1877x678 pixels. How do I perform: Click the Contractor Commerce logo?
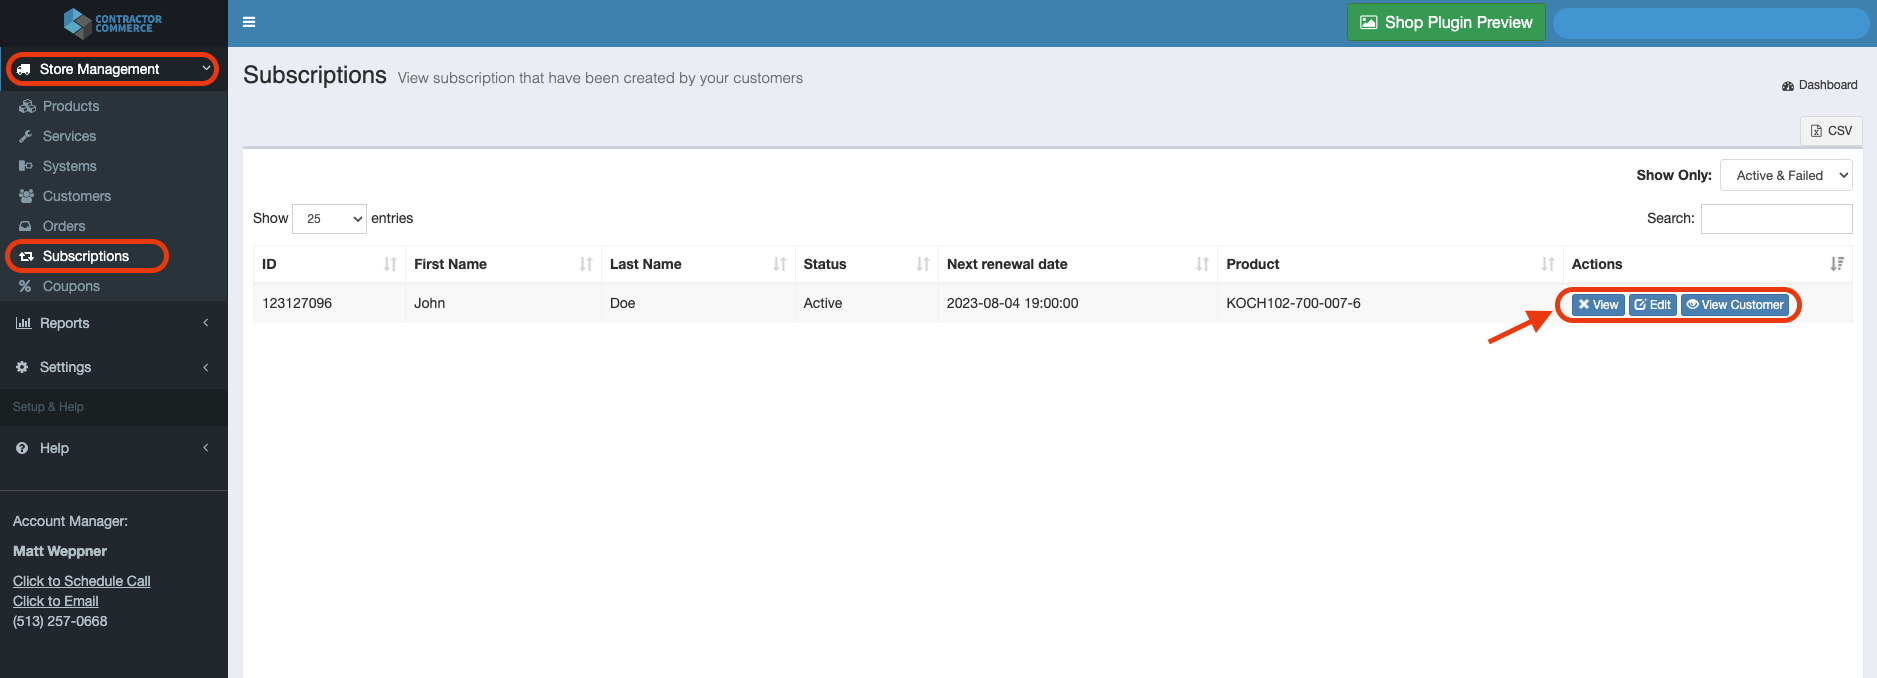pyautogui.click(x=113, y=22)
